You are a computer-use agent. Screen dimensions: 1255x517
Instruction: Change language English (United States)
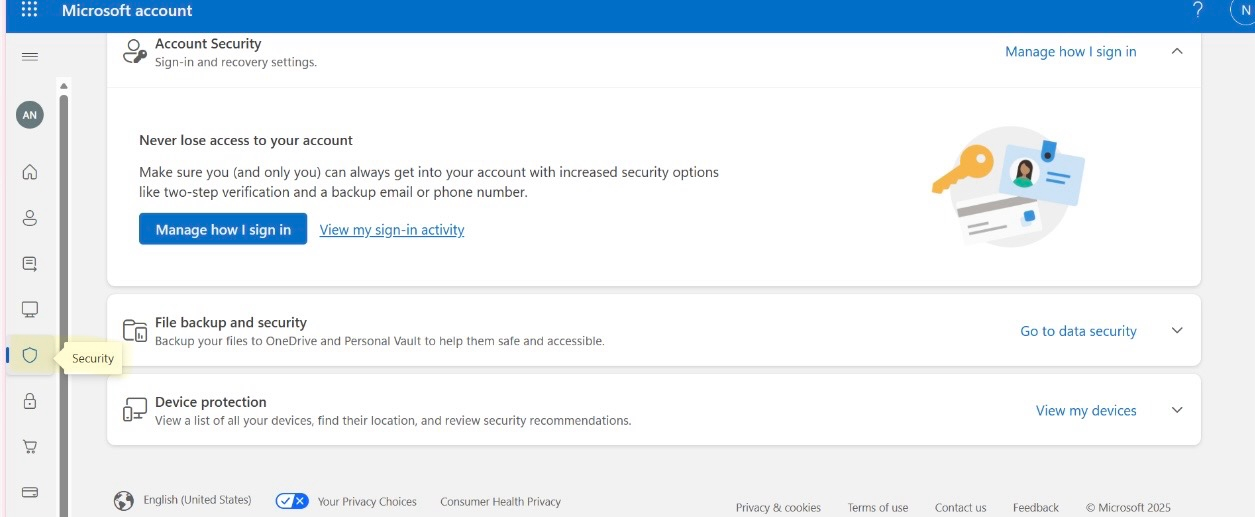pos(197,500)
